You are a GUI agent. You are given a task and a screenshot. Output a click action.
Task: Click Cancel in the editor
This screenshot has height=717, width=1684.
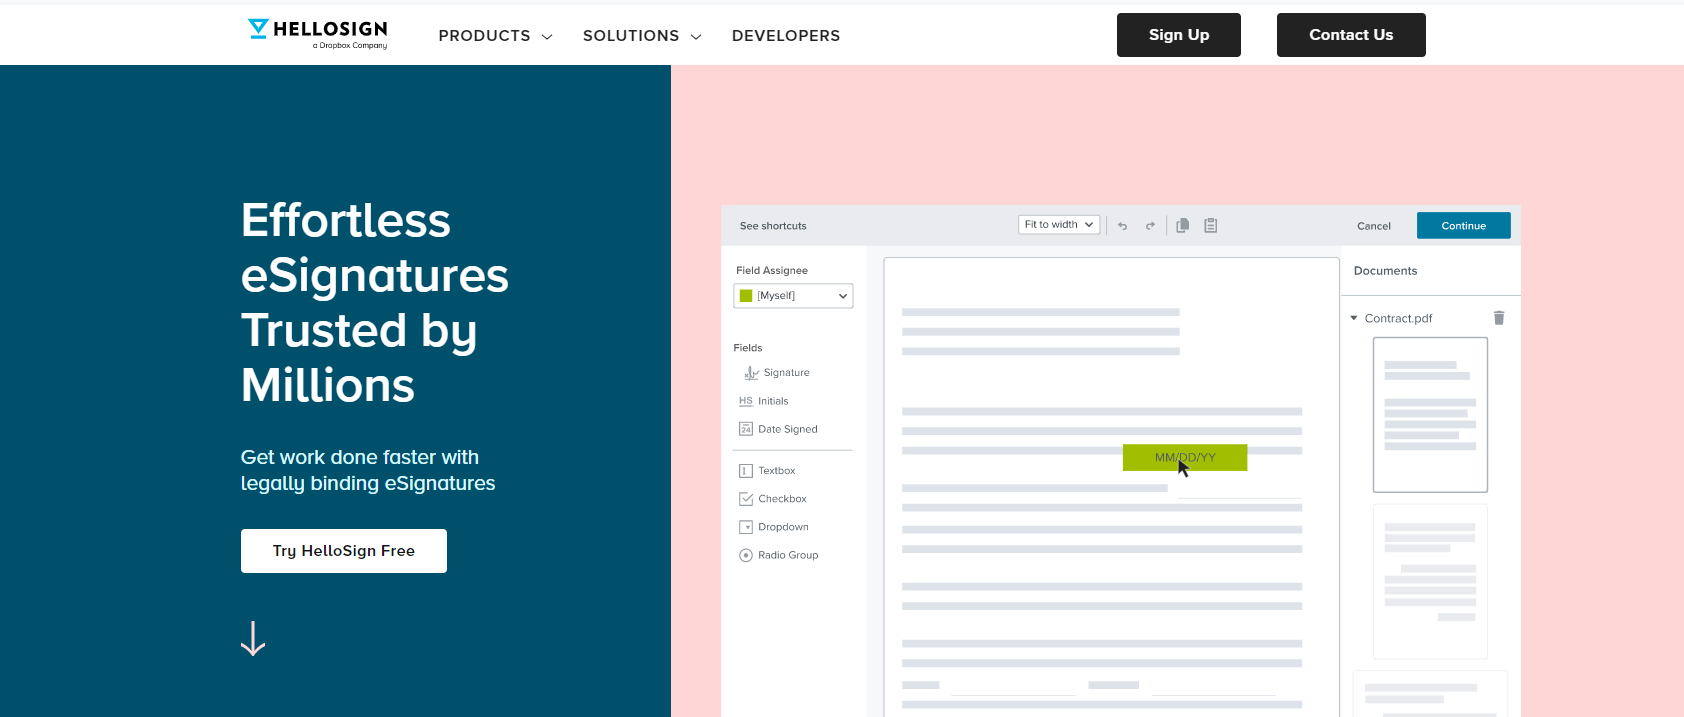[x=1374, y=226]
